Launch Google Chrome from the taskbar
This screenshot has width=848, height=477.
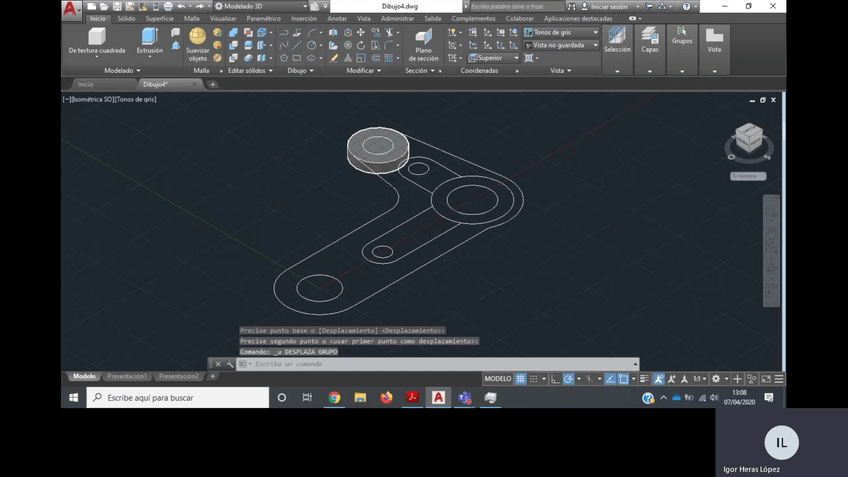[x=334, y=397]
